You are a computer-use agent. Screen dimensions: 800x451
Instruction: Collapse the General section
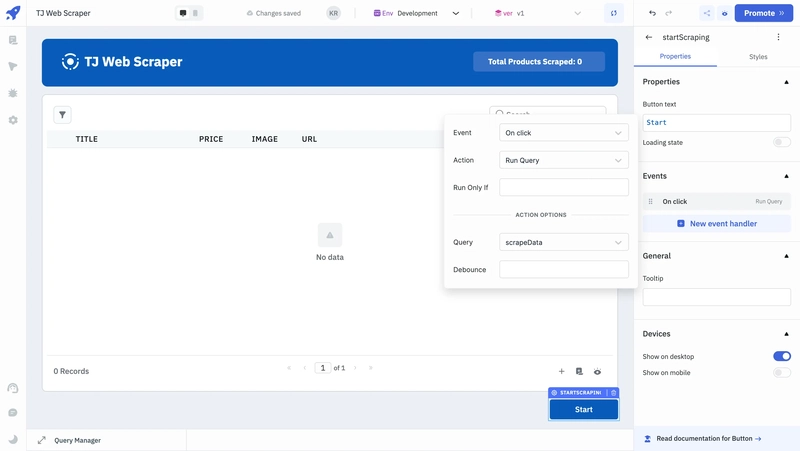tap(786, 256)
